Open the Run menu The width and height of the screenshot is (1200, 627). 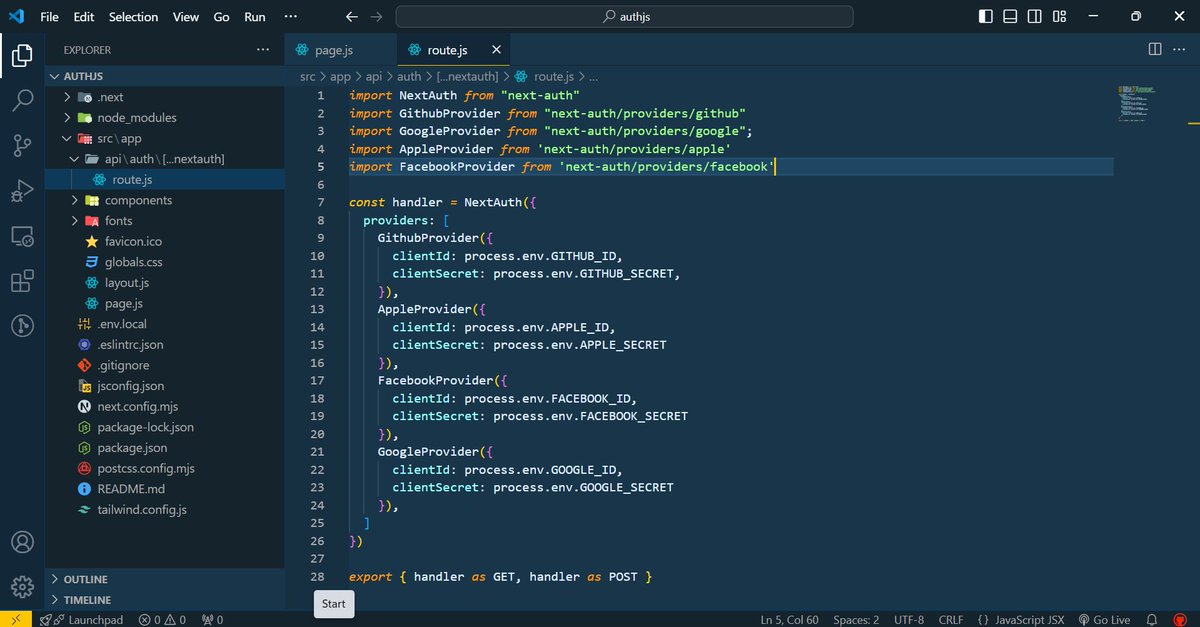coord(255,16)
